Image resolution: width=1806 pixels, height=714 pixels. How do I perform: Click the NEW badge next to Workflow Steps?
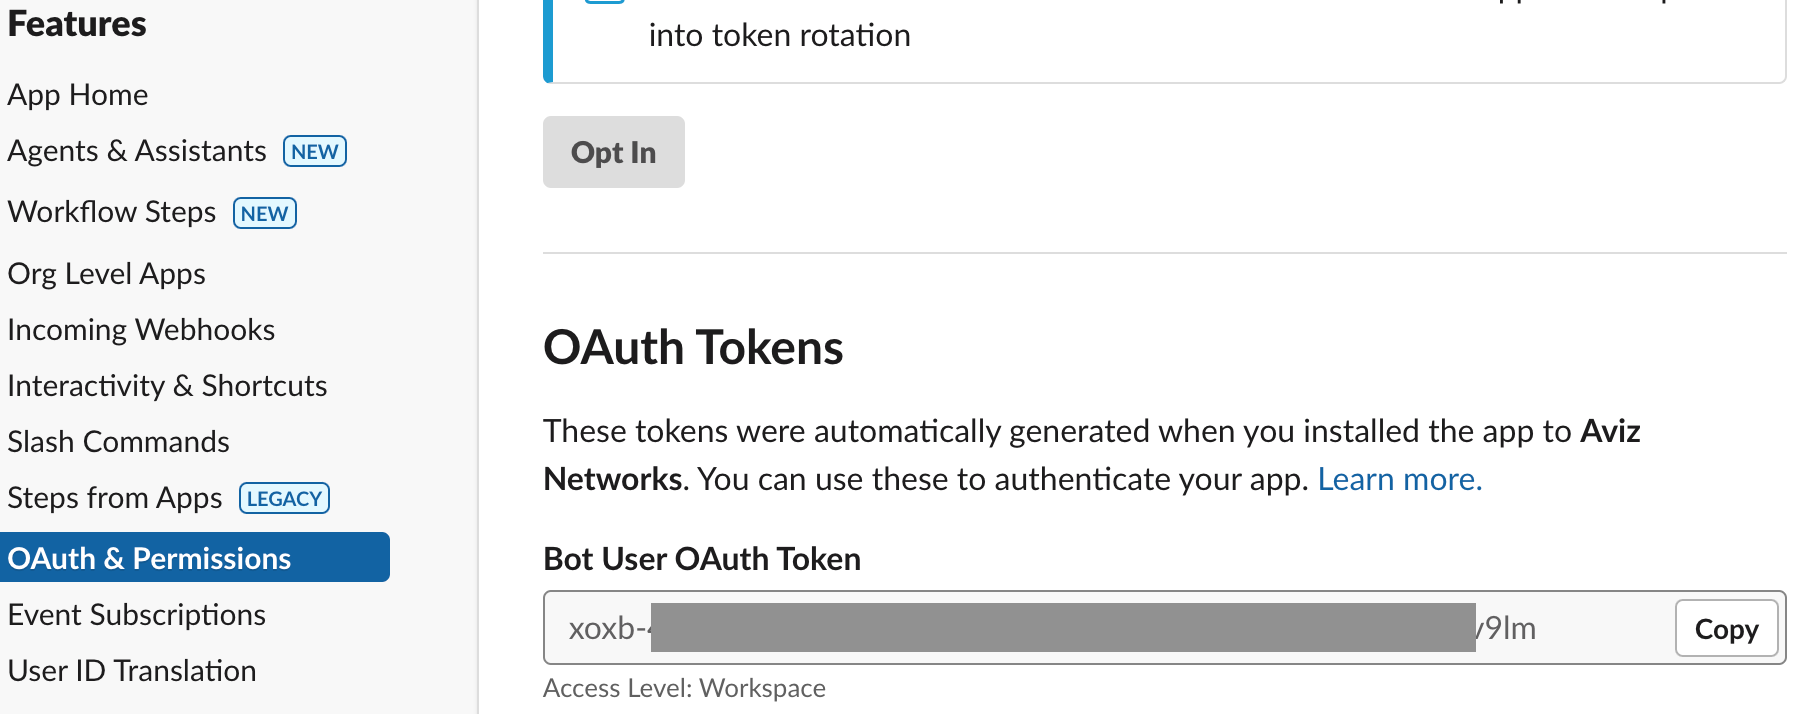265,214
